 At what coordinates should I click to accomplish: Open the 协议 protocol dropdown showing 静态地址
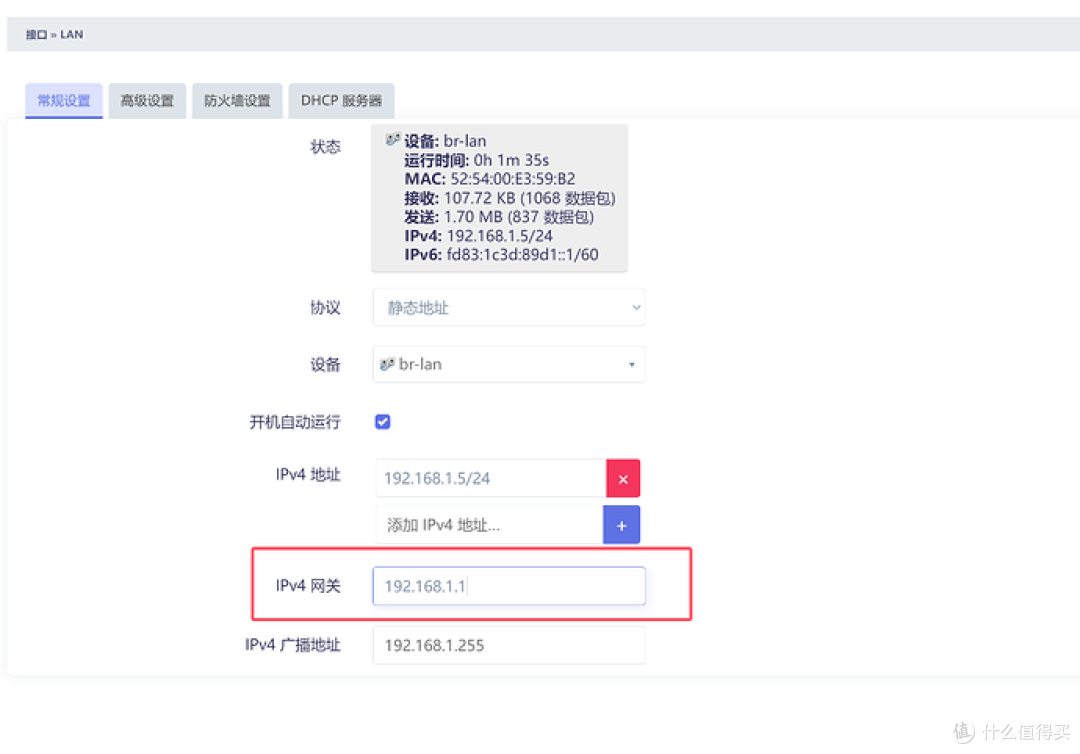[509, 307]
